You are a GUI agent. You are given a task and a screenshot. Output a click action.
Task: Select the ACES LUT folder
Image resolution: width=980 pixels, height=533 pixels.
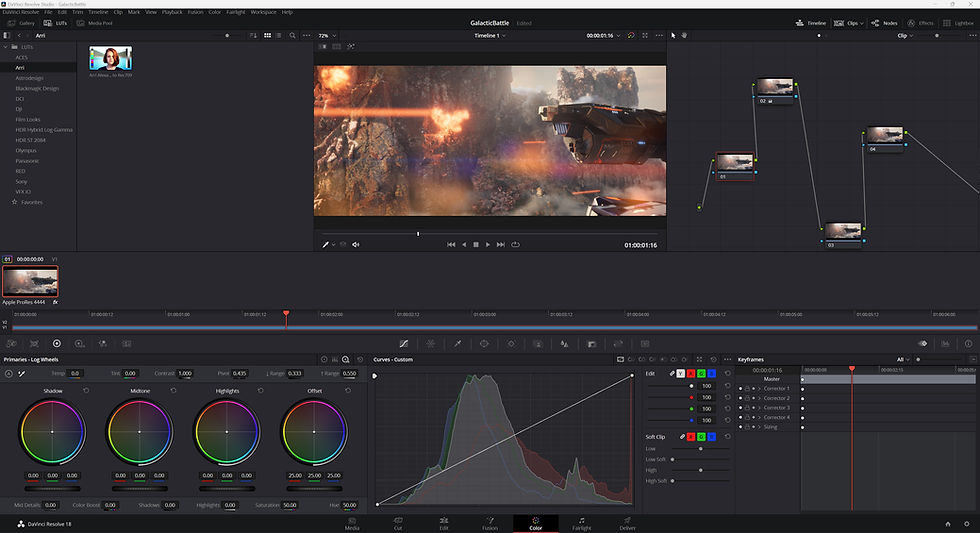(21, 57)
